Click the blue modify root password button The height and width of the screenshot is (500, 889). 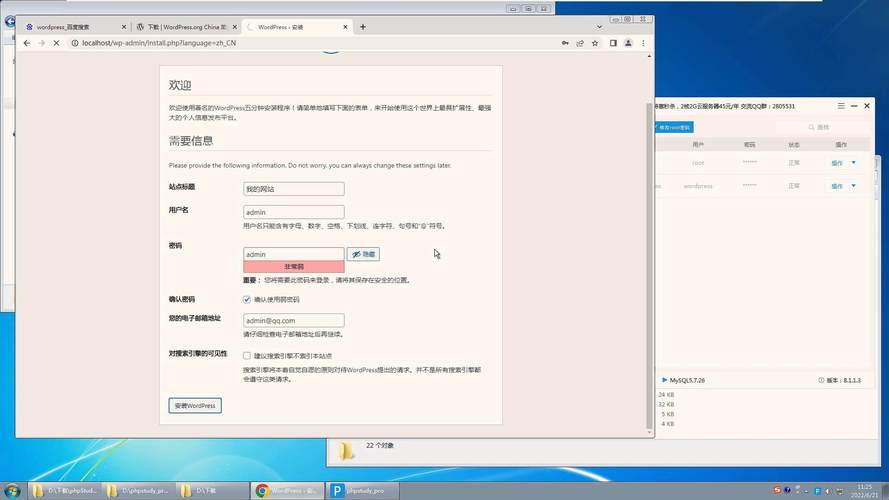(x=674, y=128)
